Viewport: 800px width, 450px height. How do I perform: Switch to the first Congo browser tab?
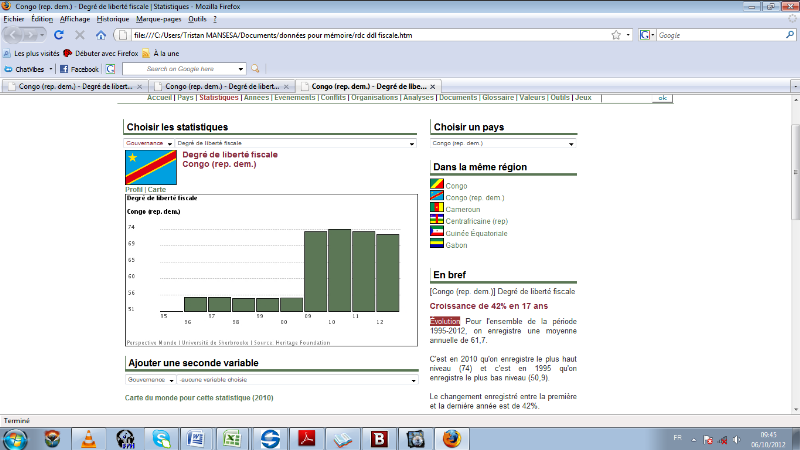(x=75, y=87)
